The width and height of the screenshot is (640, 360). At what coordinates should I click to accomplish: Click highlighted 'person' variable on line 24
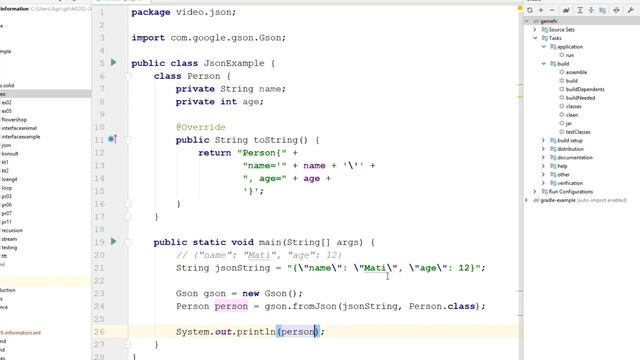coord(231,306)
